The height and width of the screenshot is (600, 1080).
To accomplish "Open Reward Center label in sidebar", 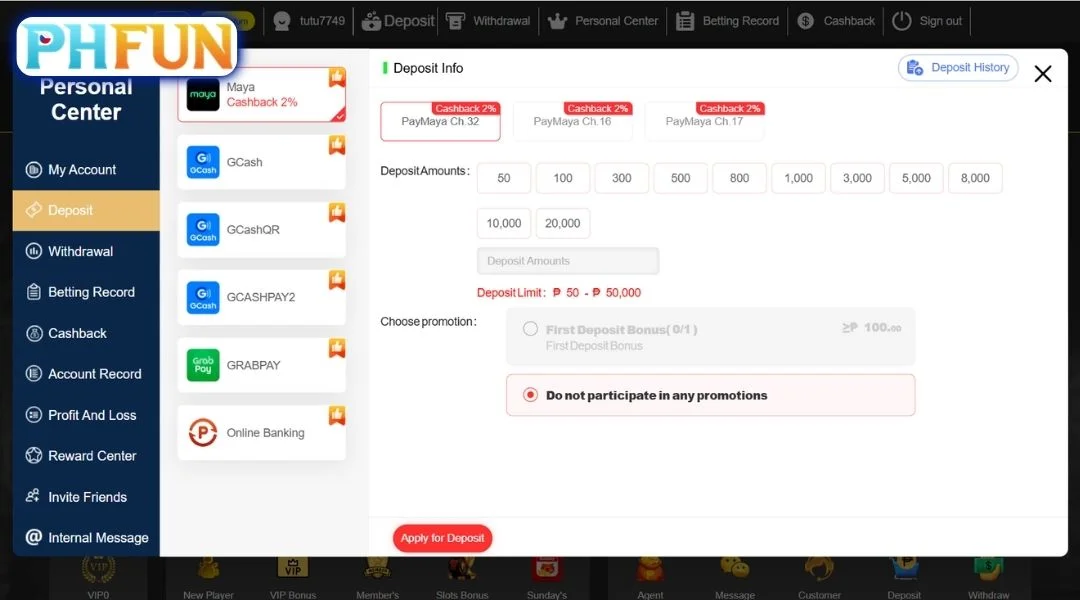I will (x=92, y=456).
